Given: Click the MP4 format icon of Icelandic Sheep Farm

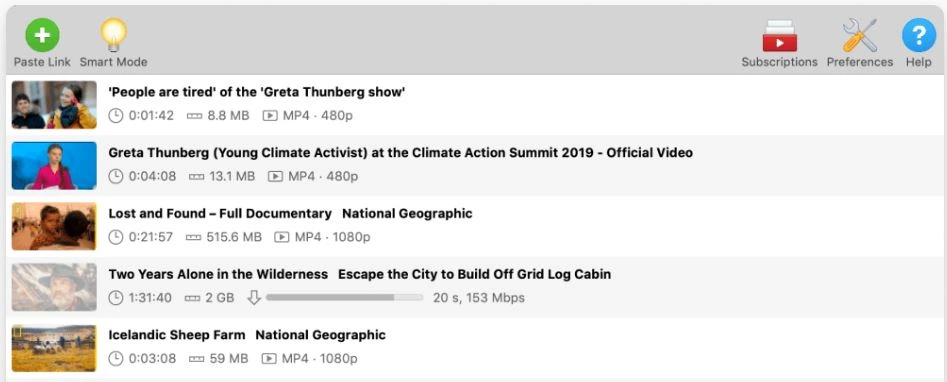Looking at the screenshot, I should [269, 358].
